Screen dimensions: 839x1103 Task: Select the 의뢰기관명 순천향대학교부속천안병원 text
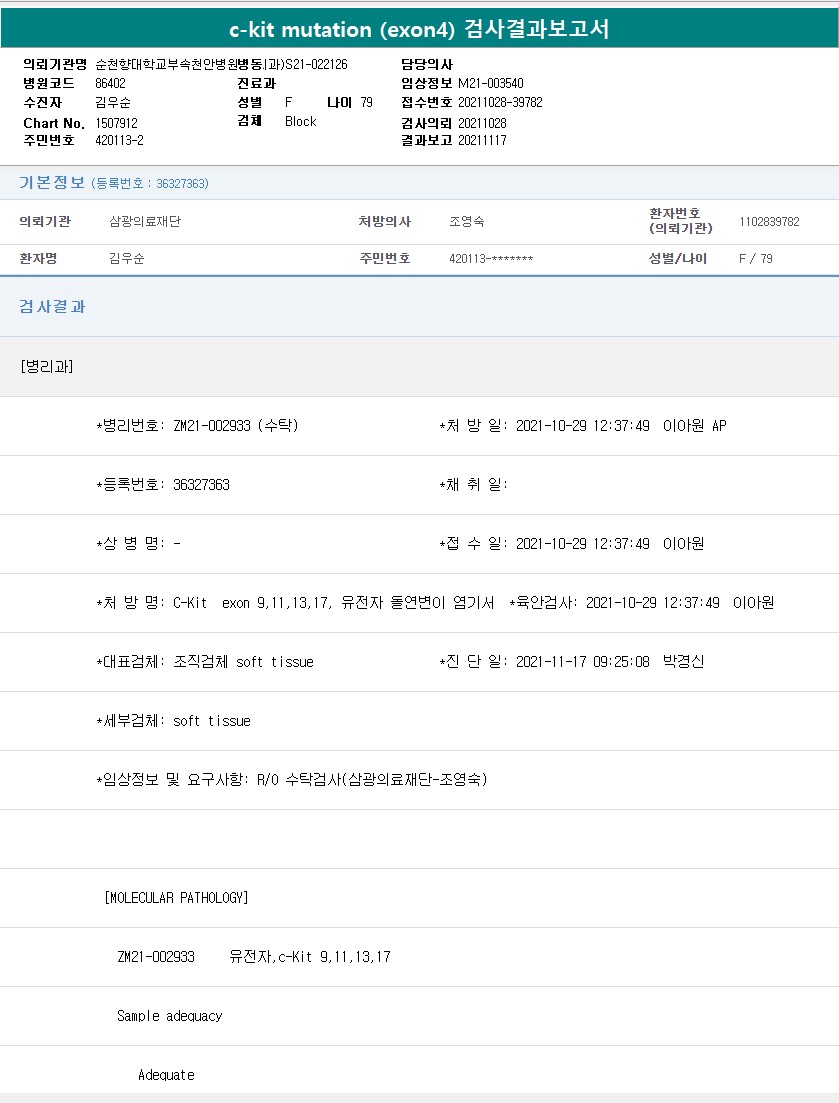[x=167, y=64]
